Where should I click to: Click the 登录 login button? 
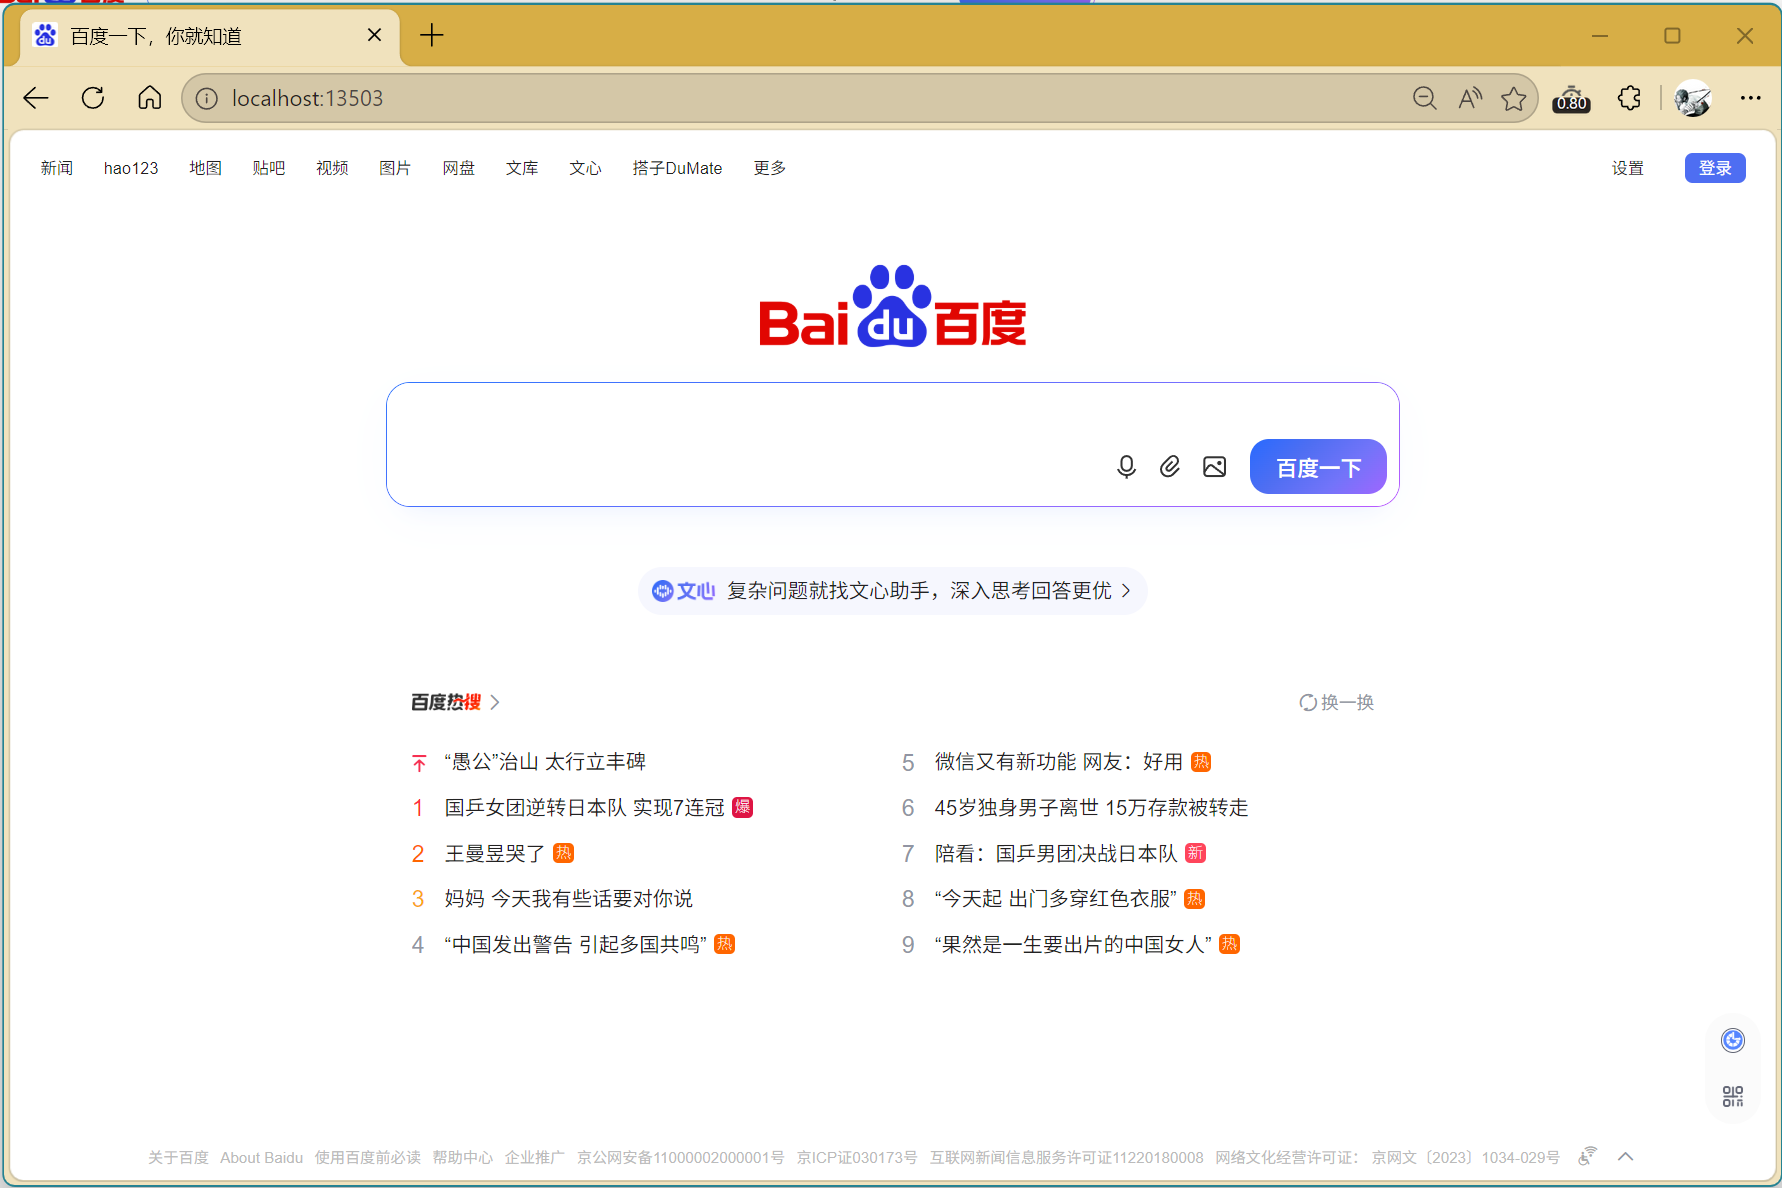[x=1715, y=168]
